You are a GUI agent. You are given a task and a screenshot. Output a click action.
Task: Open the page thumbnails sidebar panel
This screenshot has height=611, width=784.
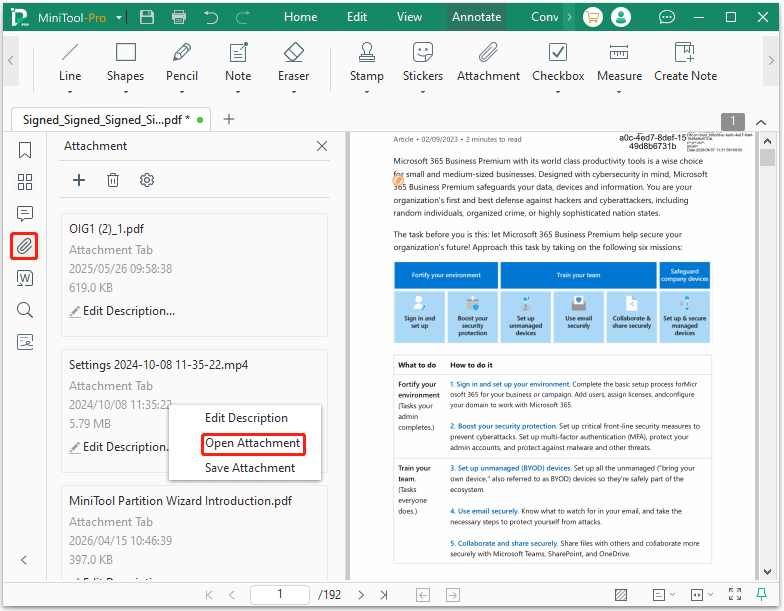pos(25,182)
